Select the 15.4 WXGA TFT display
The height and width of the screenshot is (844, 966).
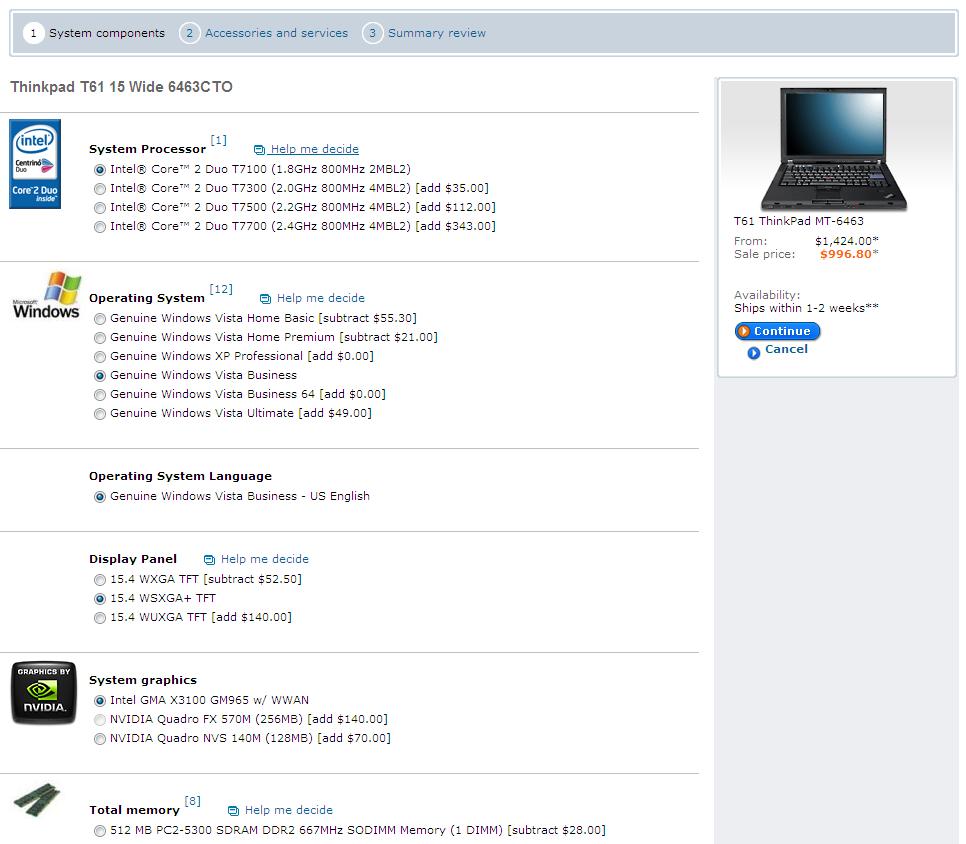point(100,580)
